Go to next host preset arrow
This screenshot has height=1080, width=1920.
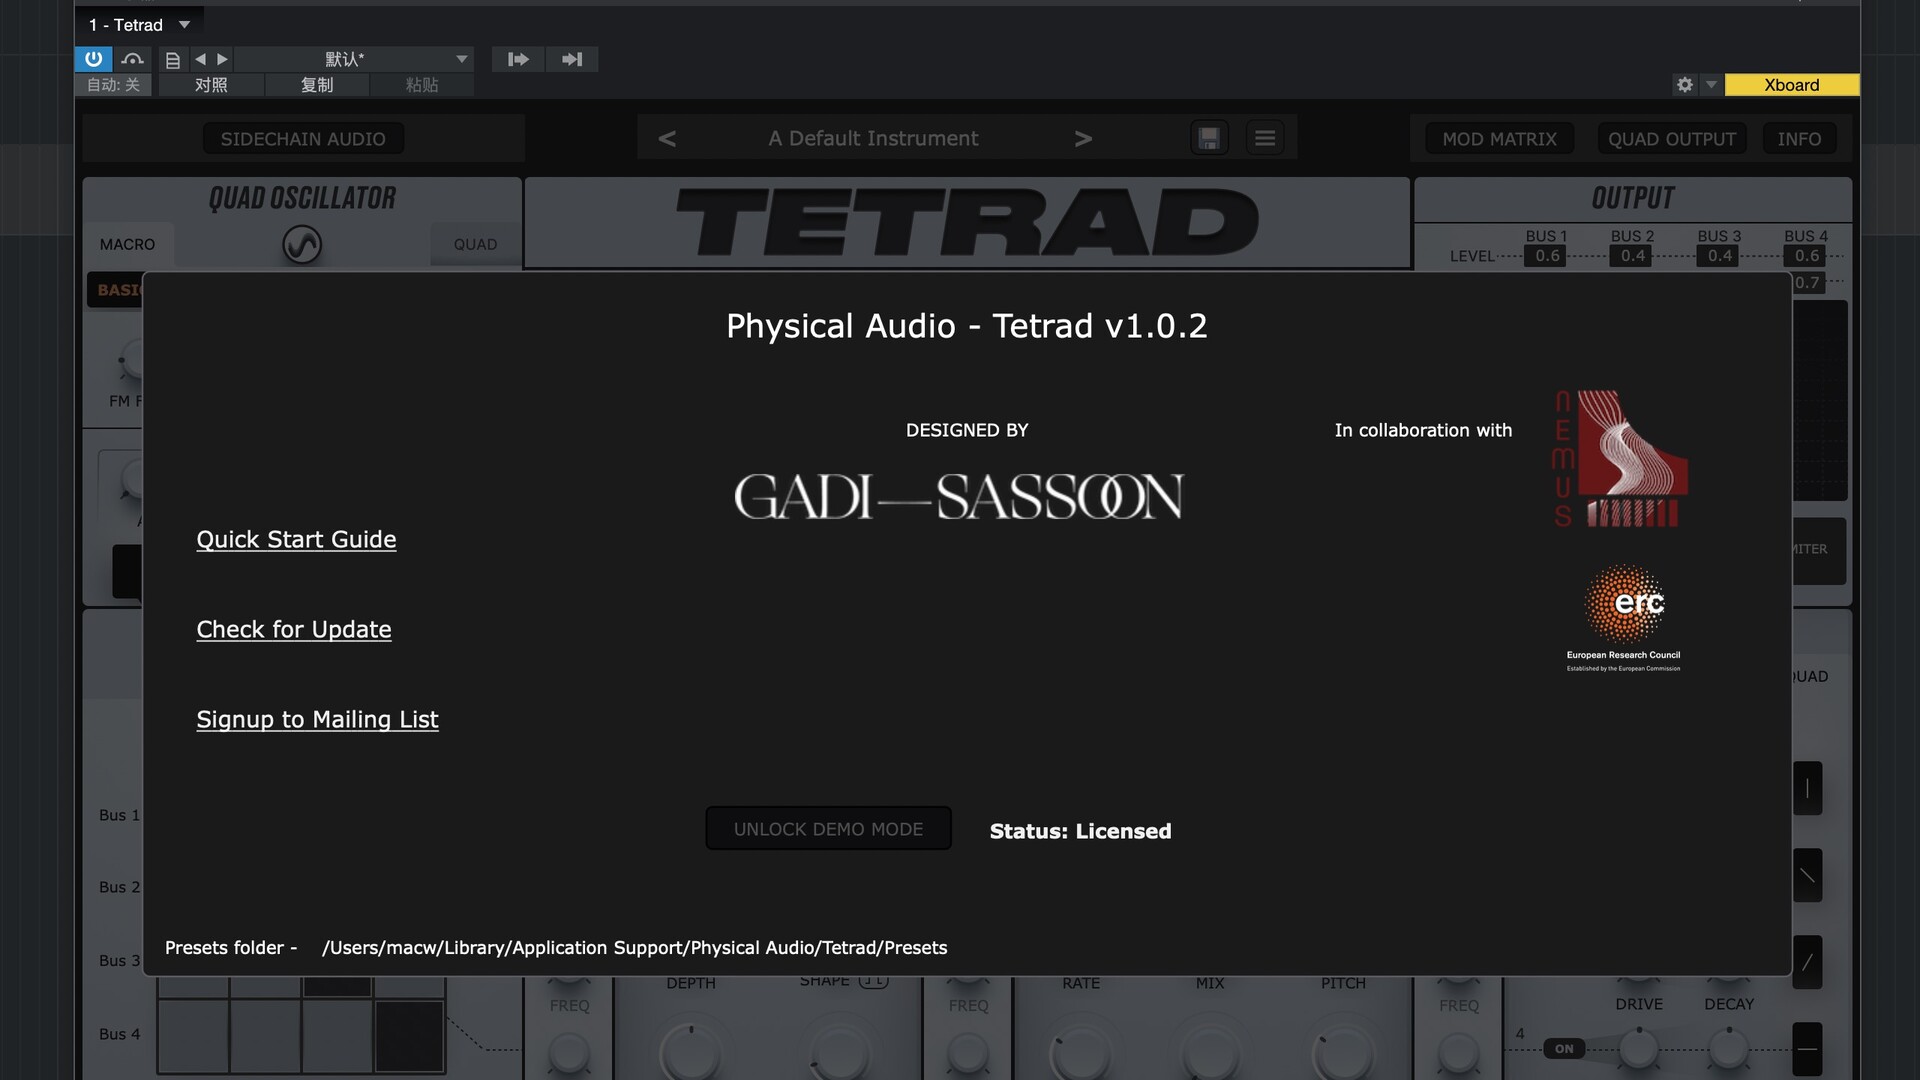[222, 59]
